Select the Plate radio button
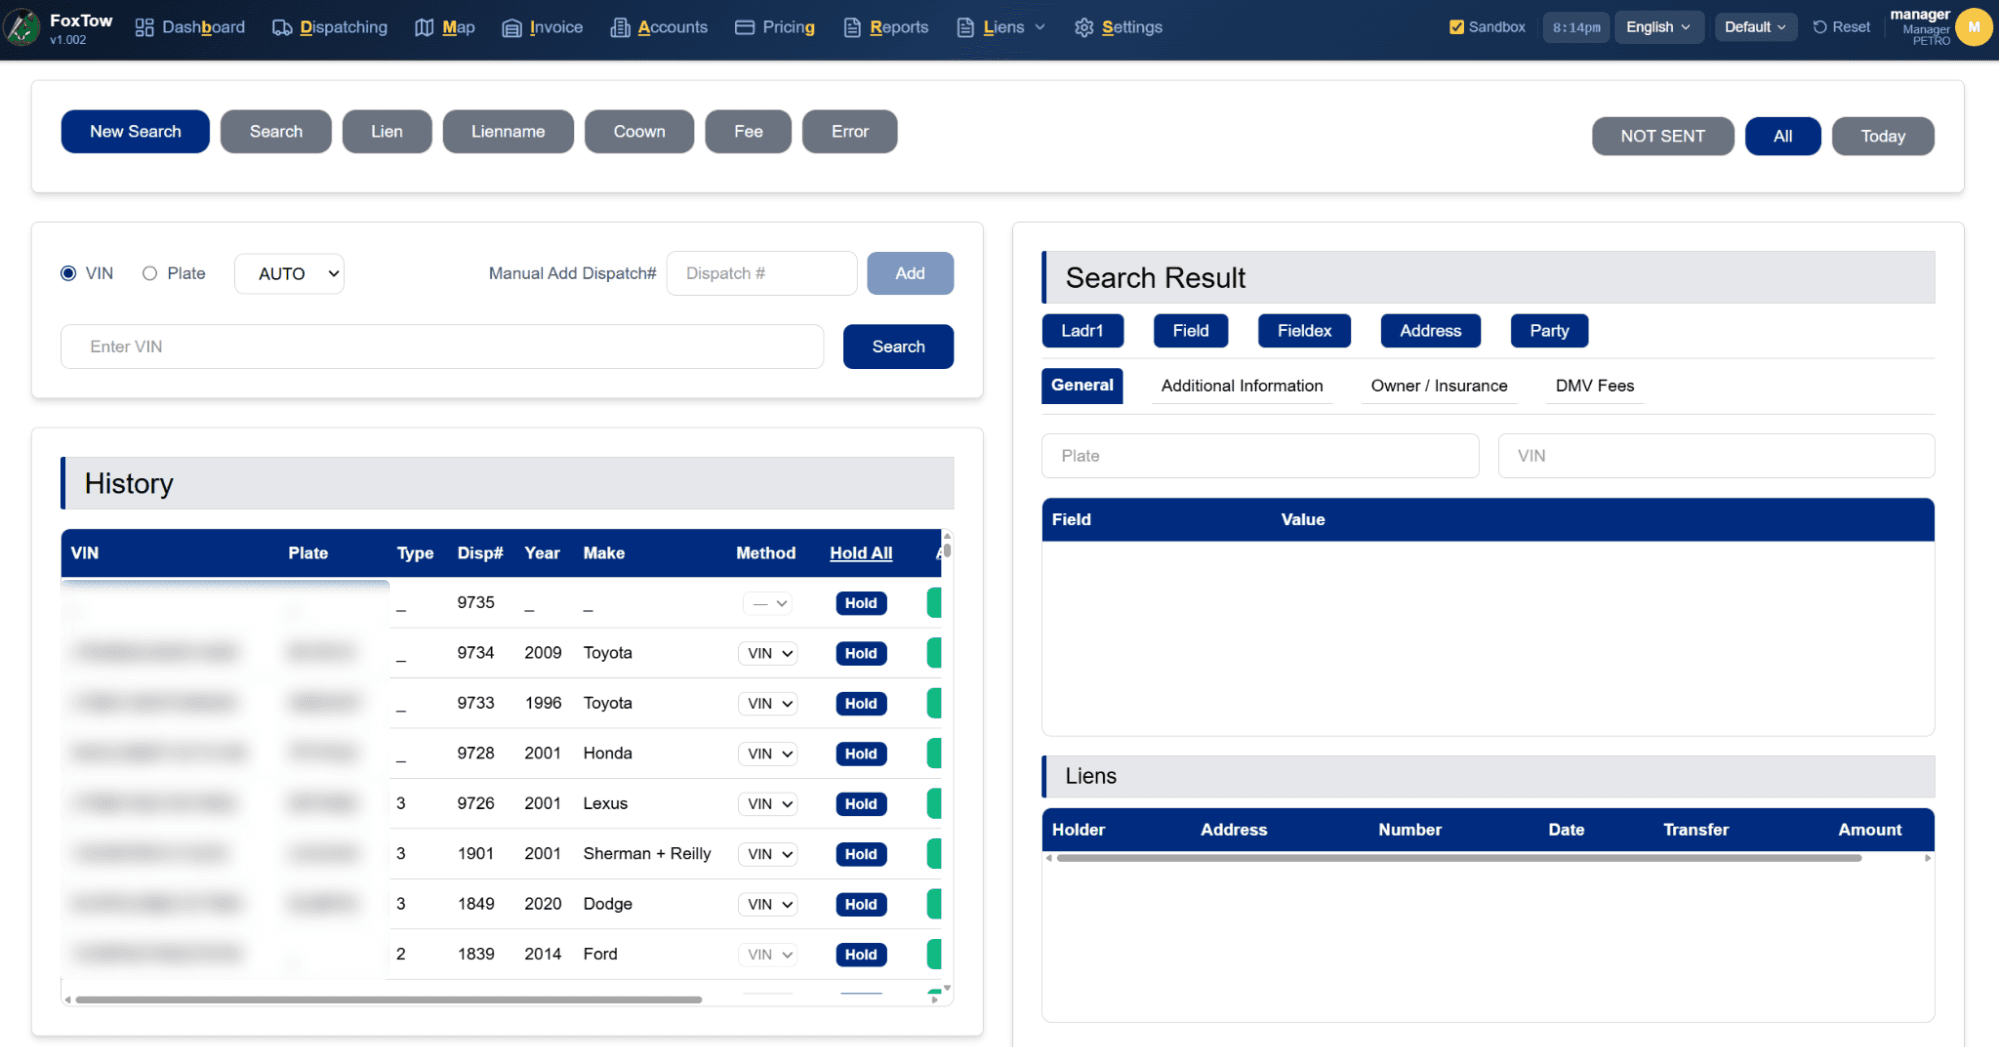Viewport: 1999px width, 1048px height. pos(150,273)
